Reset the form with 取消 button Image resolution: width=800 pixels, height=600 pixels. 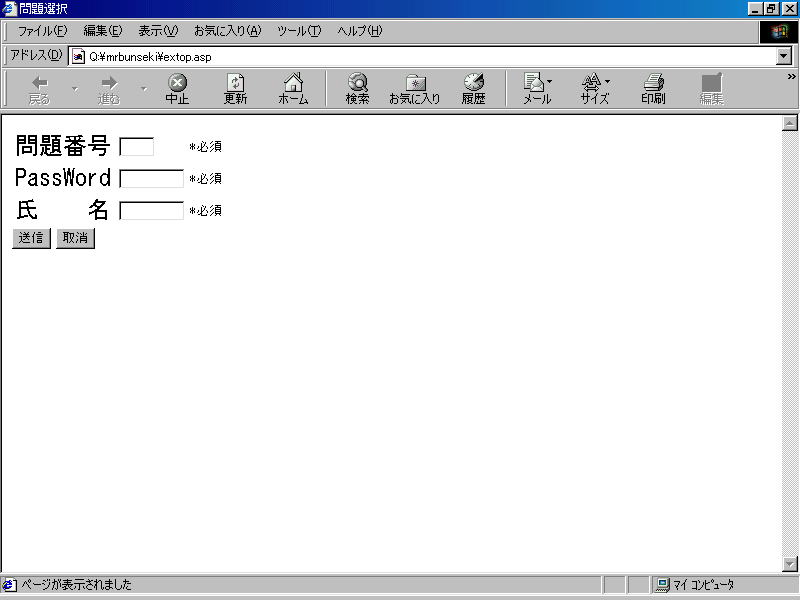click(75, 238)
